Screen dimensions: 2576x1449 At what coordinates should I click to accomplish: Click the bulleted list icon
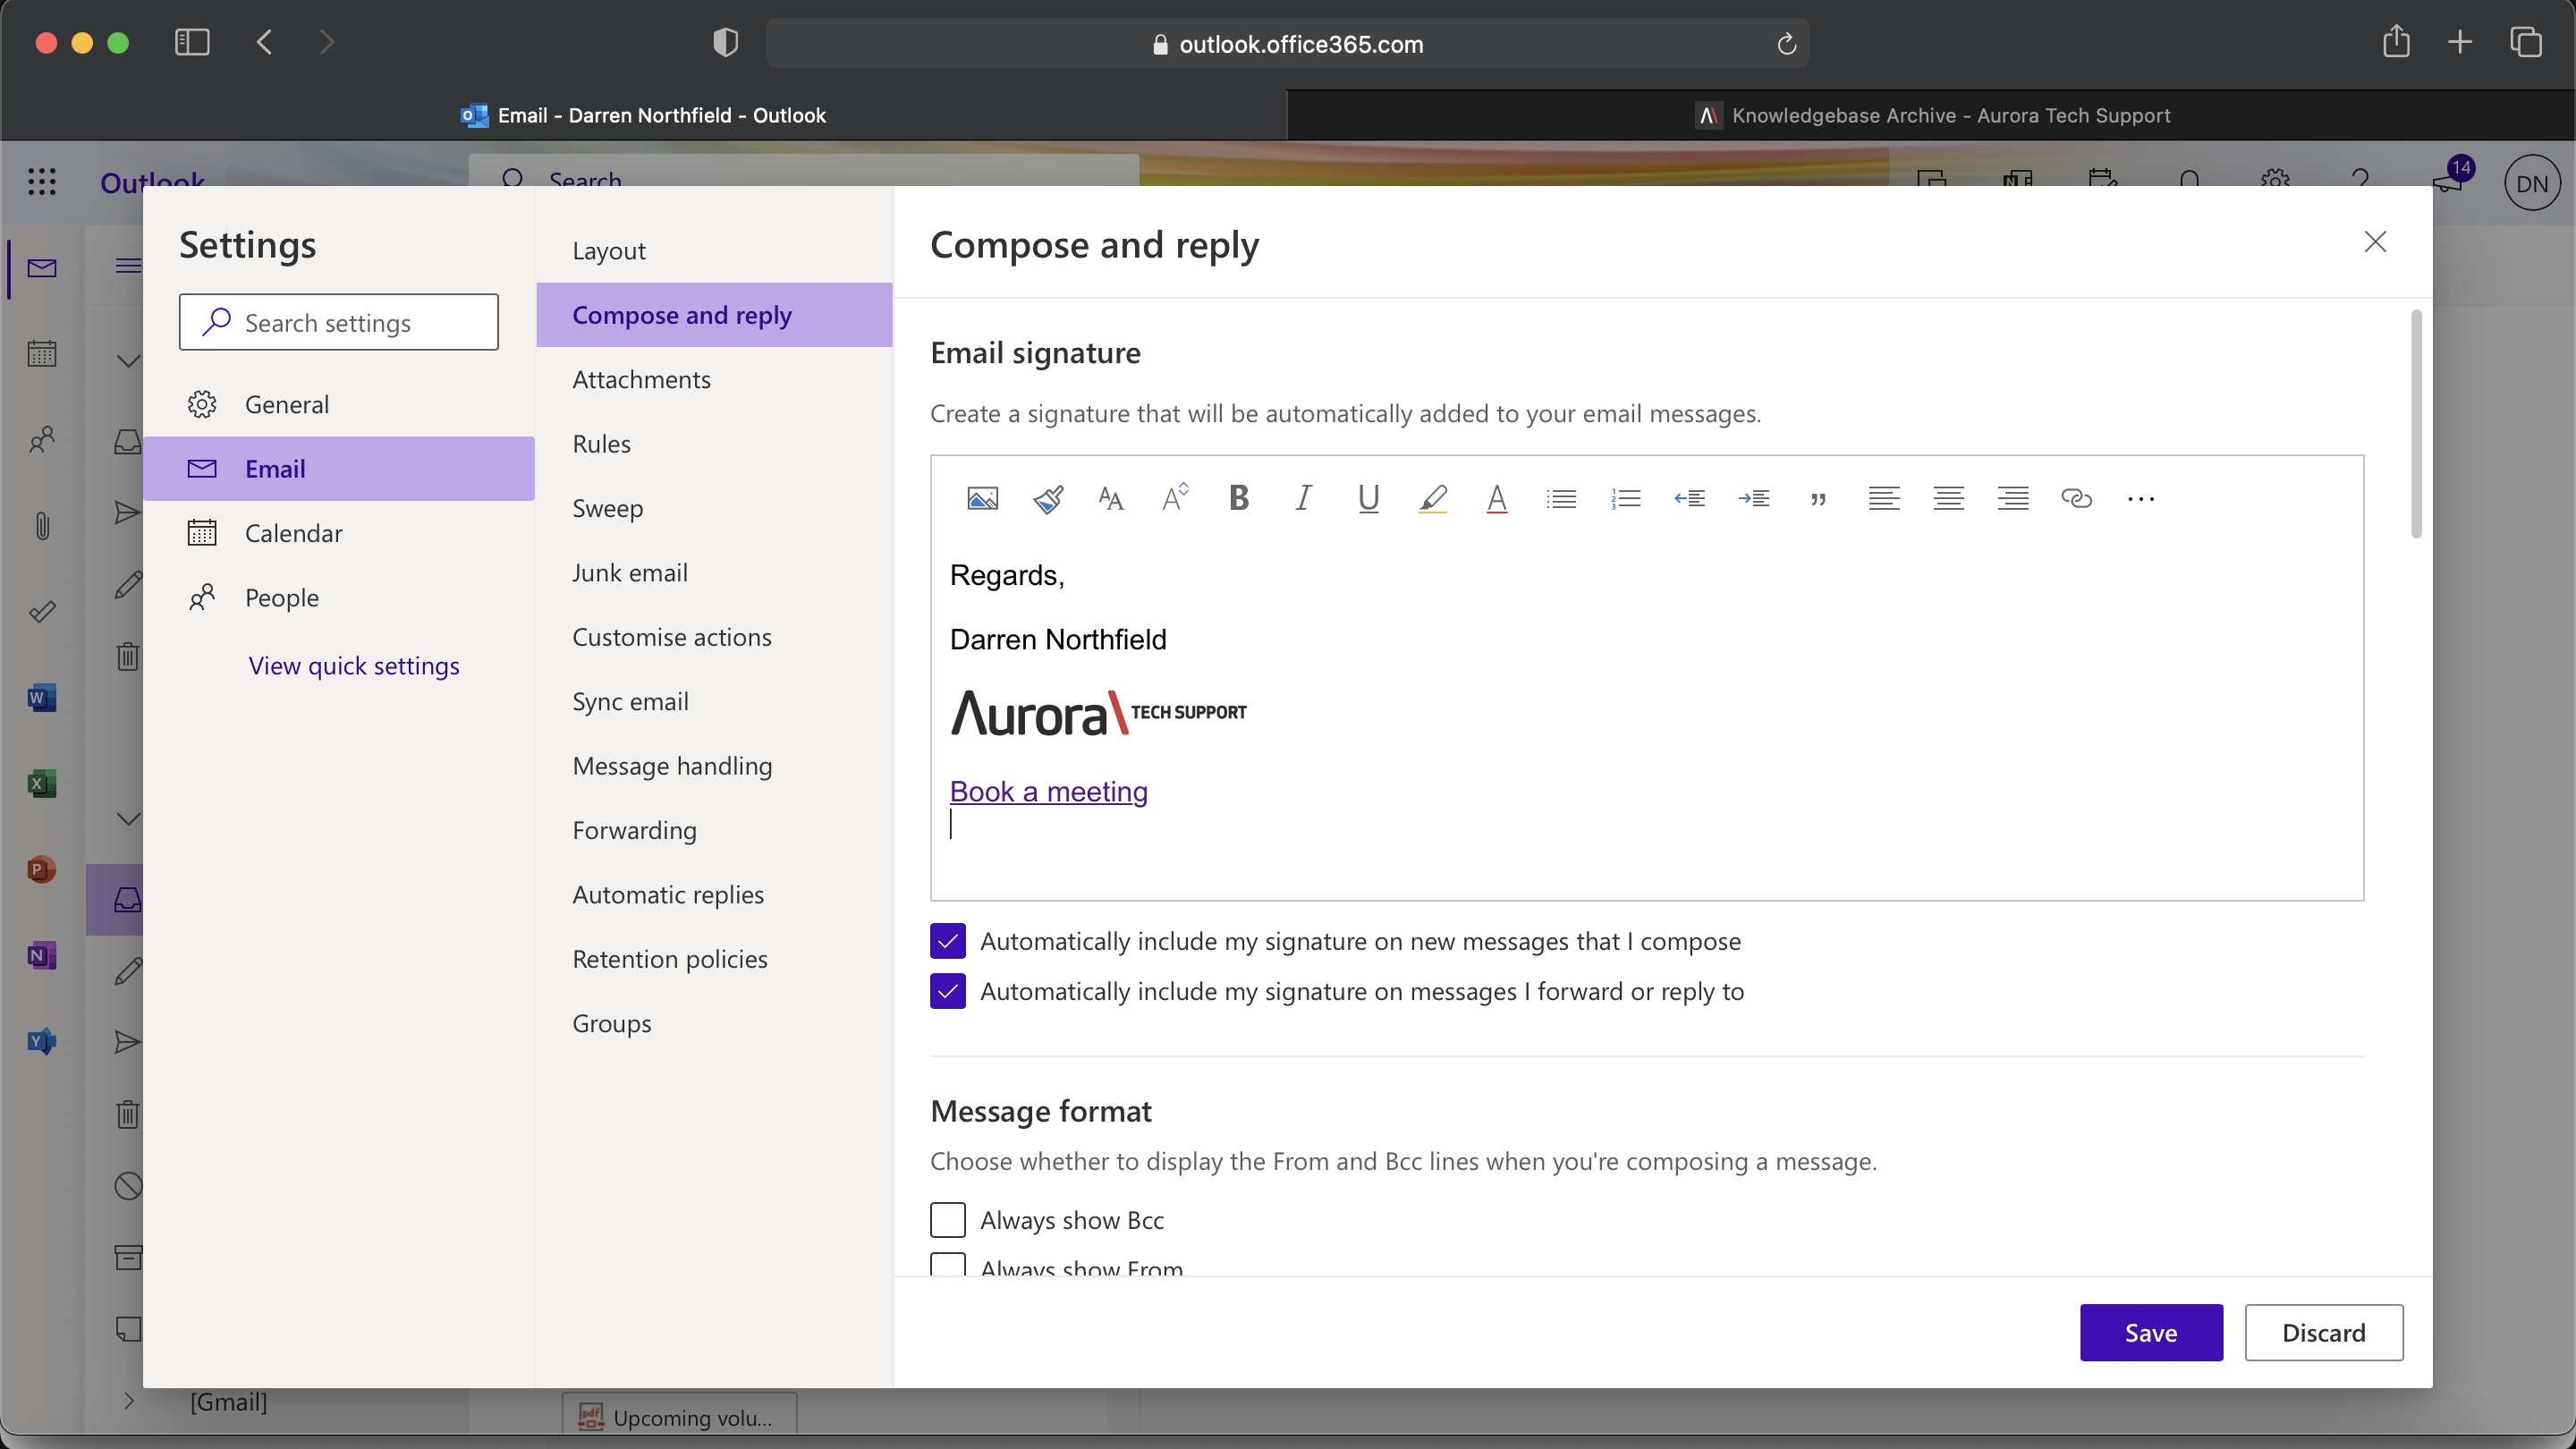[x=1561, y=497]
